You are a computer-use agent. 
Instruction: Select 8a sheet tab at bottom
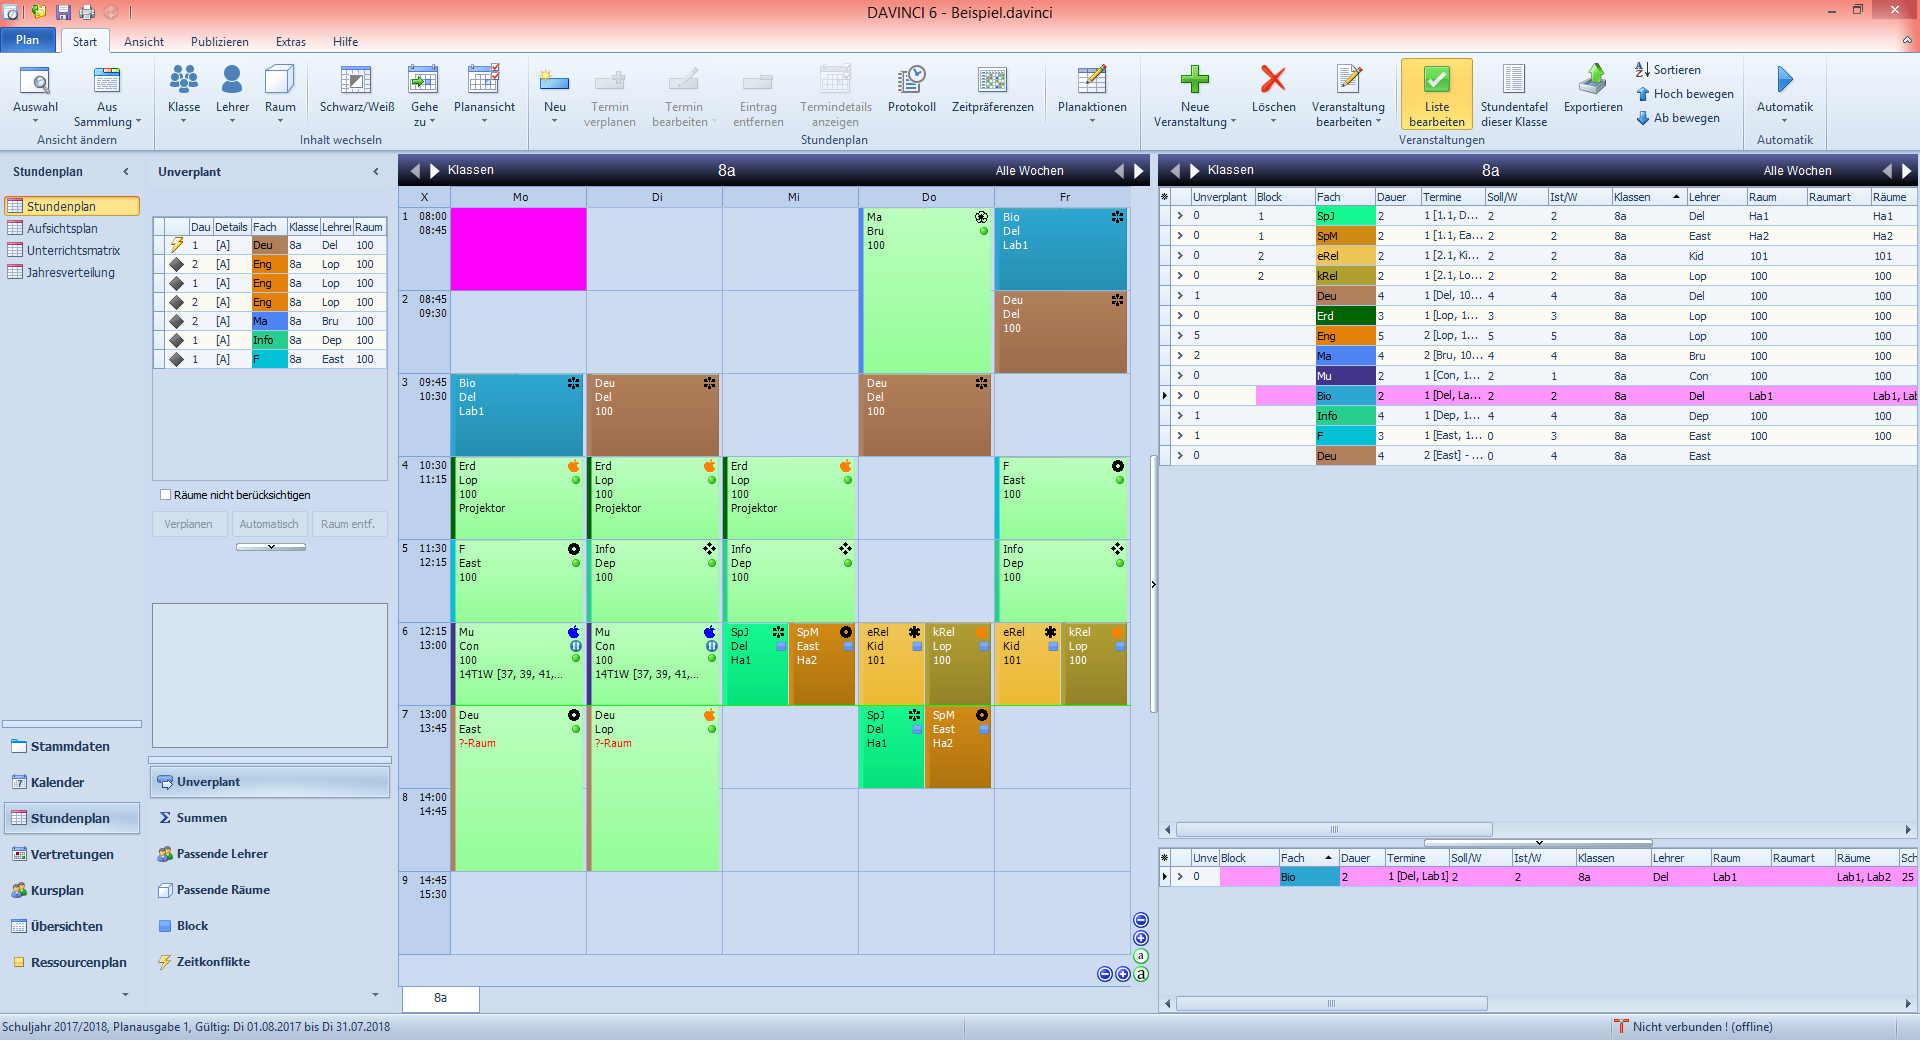(440, 998)
